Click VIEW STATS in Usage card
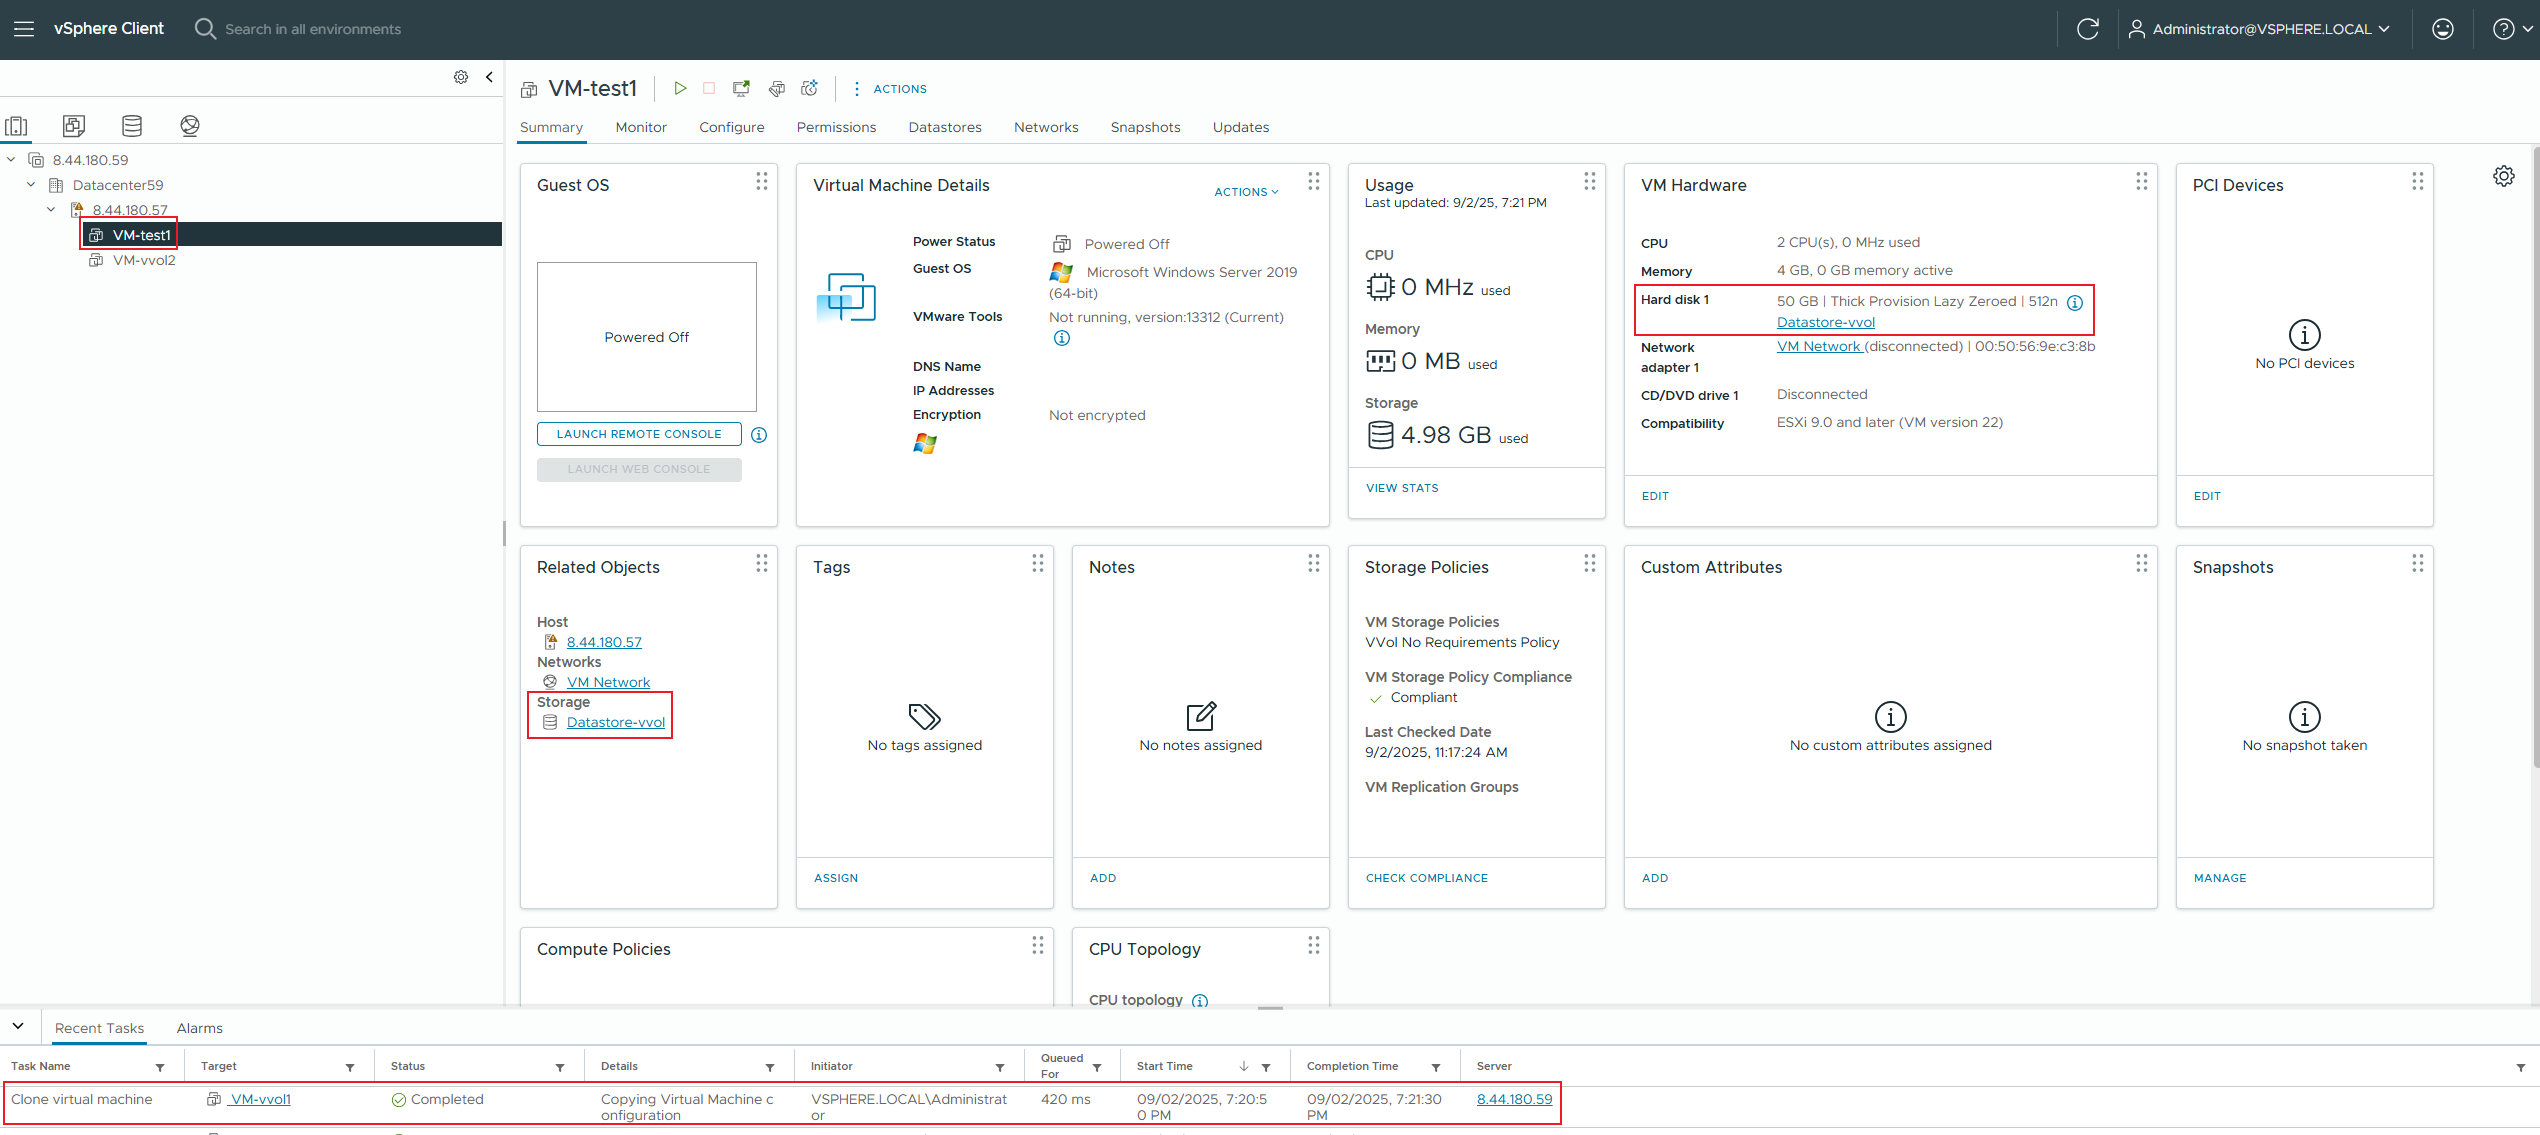Viewport: 2540px width, 1135px height. pyautogui.click(x=1402, y=489)
